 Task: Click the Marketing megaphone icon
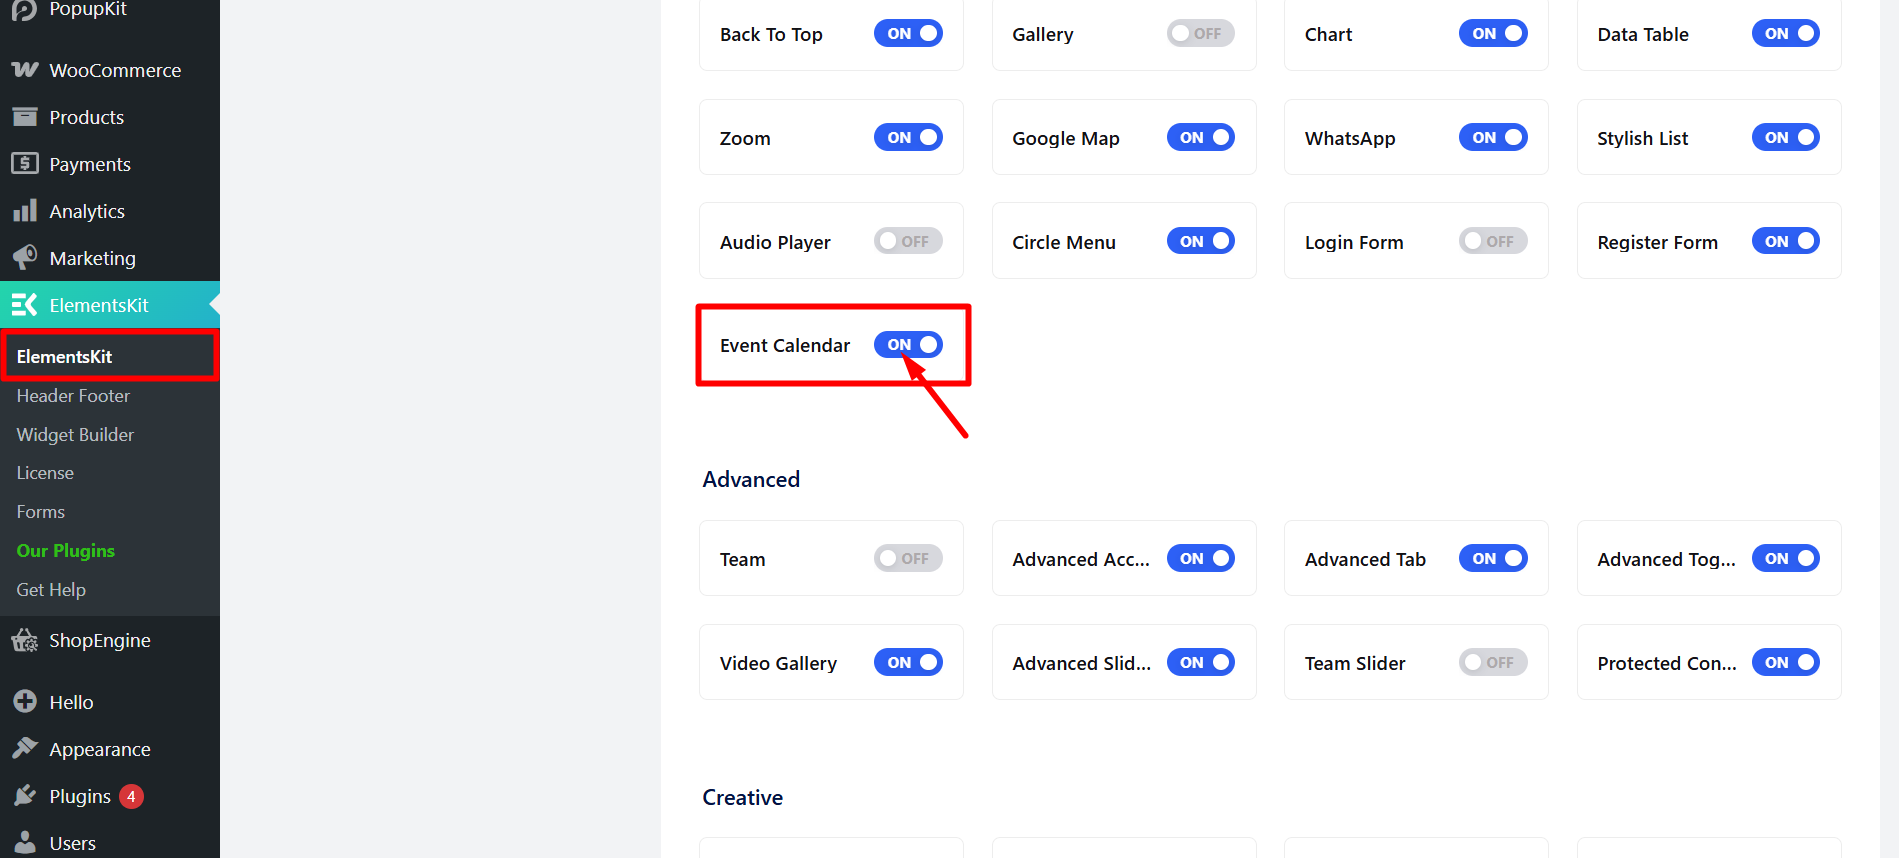(x=25, y=258)
